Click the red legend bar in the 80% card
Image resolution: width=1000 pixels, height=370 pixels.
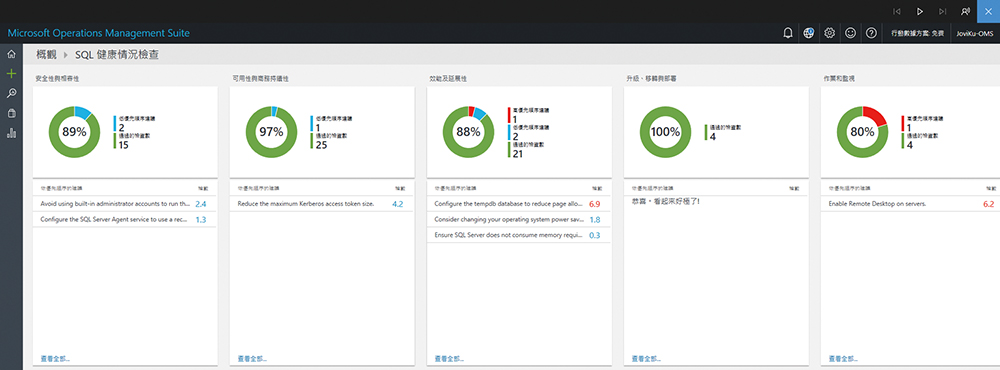(x=903, y=123)
